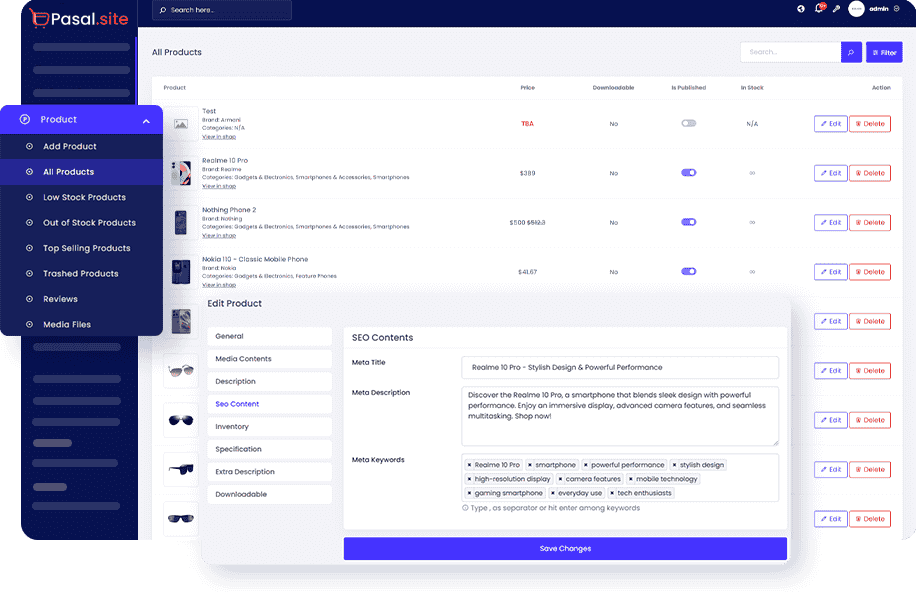
Task: Follow 'View in shop' under Nothing Phone 2
Action: (x=219, y=235)
